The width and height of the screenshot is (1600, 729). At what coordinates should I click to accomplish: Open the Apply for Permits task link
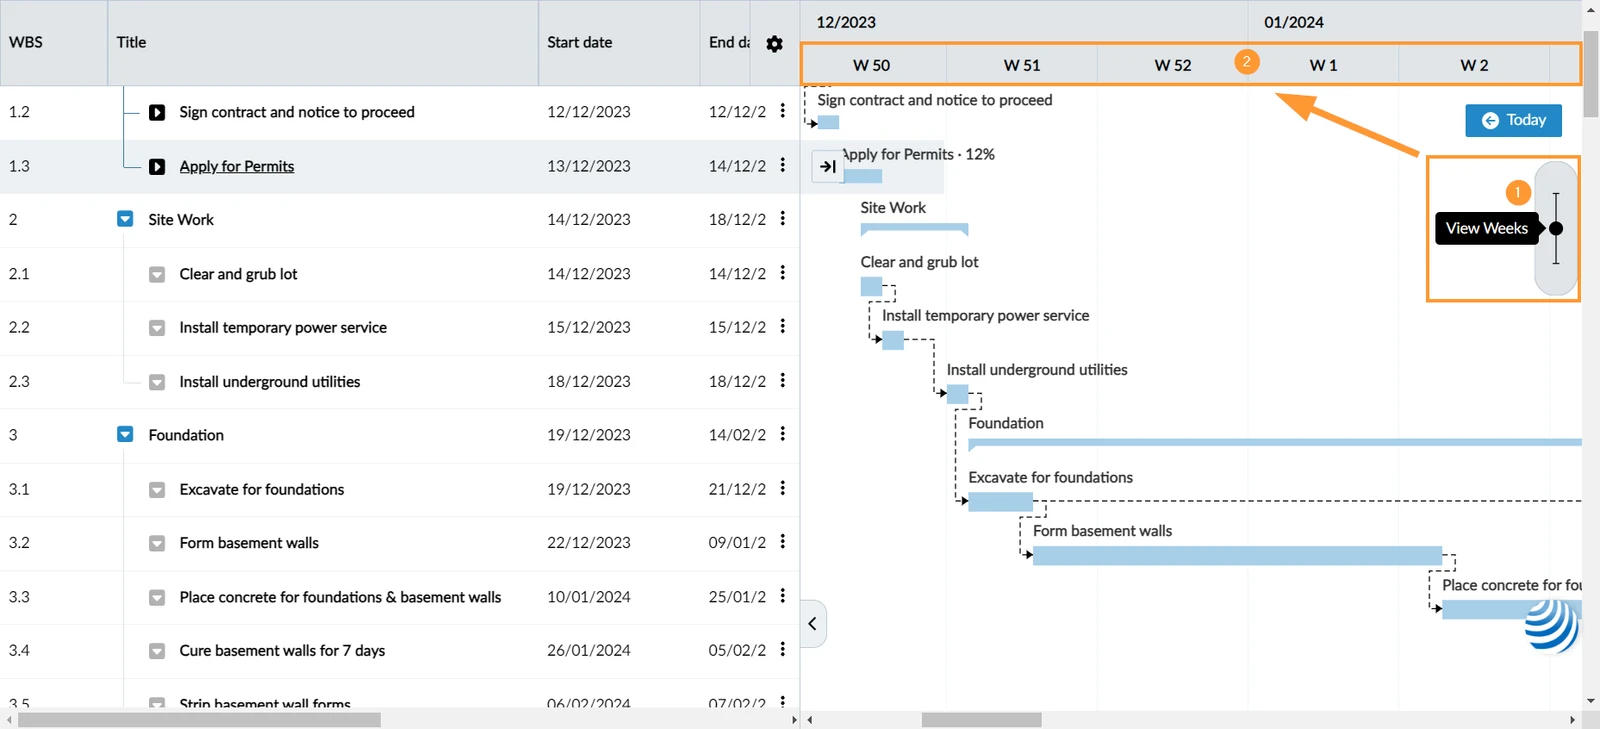coord(237,166)
